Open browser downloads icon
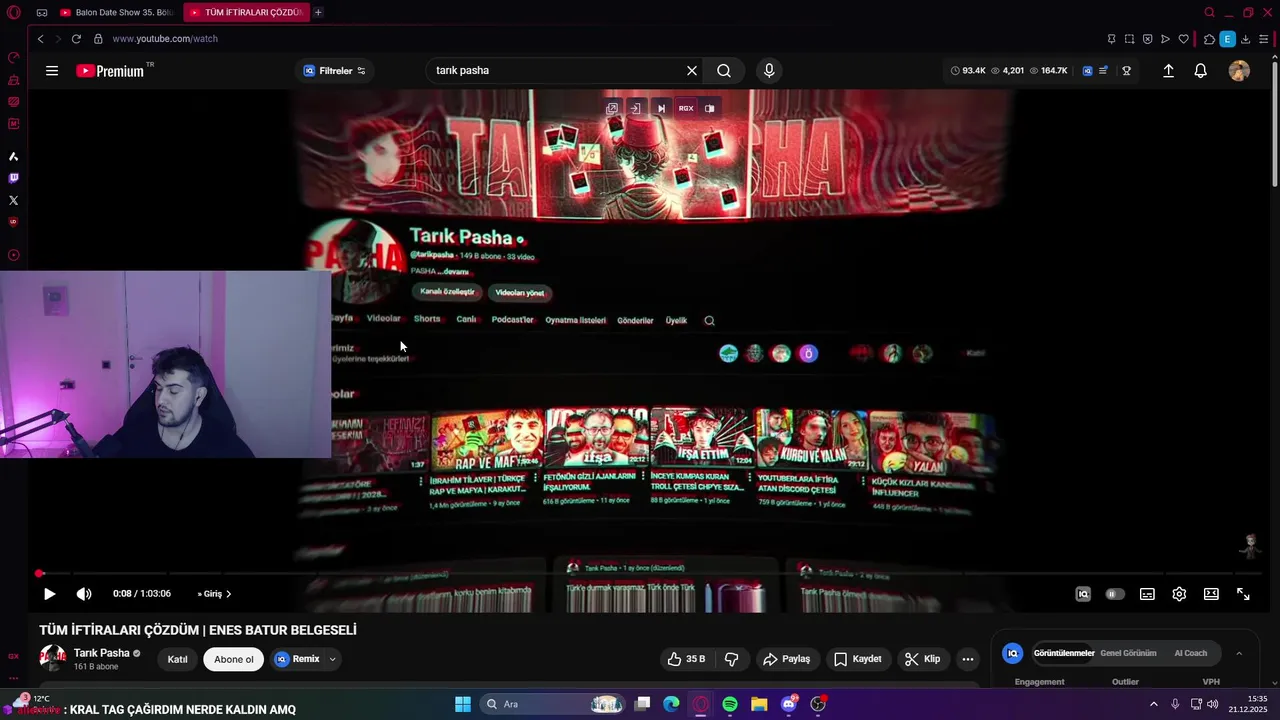The width and height of the screenshot is (1280, 720). (x=1246, y=39)
